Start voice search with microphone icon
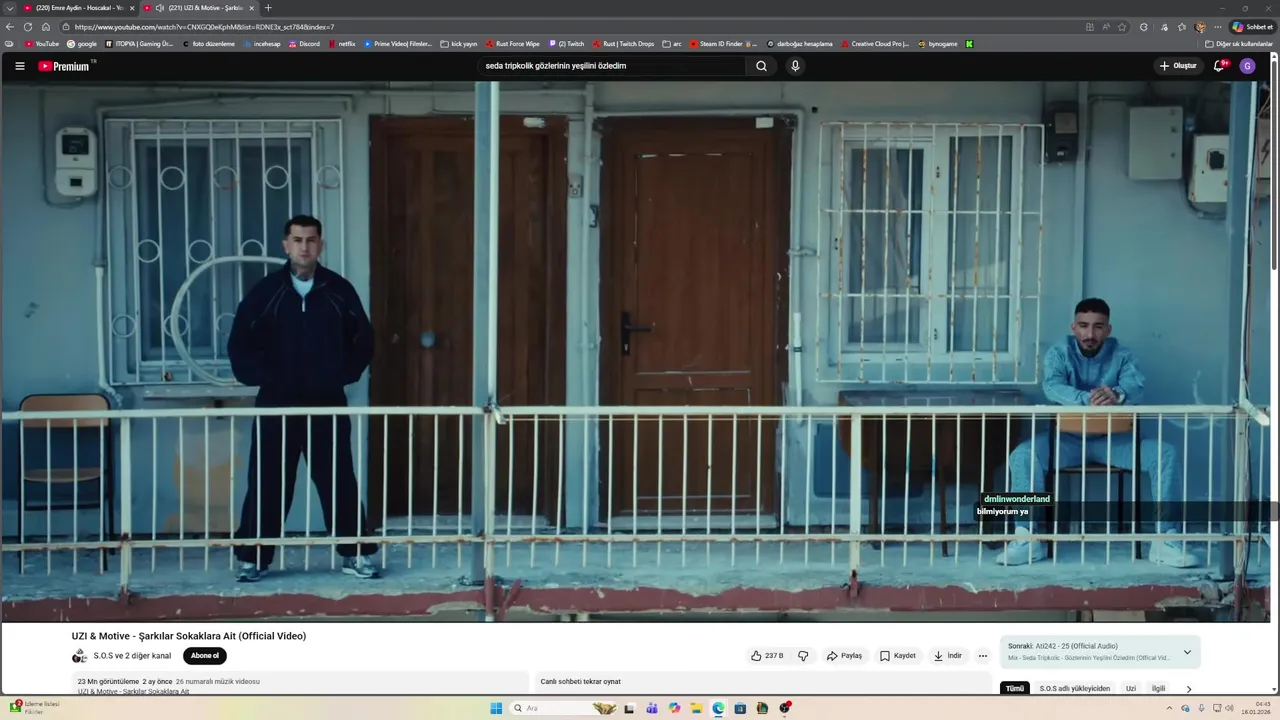The height and width of the screenshot is (720, 1280). (x=795, y=66)
